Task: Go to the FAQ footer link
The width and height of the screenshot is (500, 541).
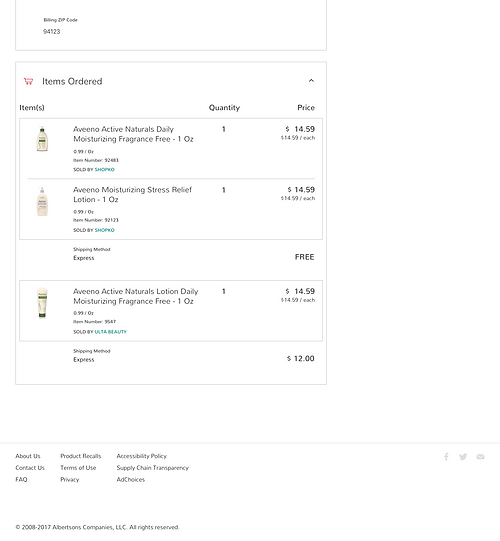Action: pyautogui.click(x=21, y=480)
